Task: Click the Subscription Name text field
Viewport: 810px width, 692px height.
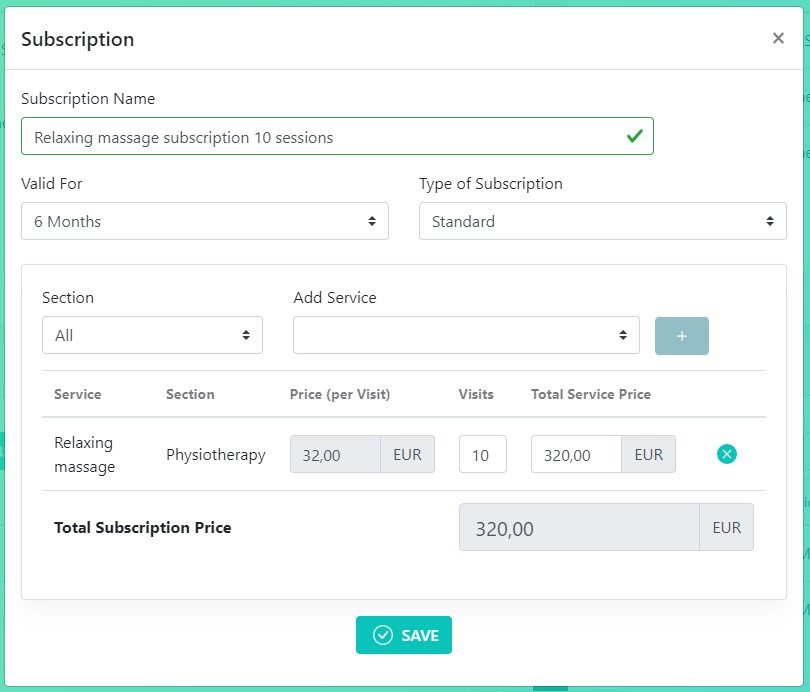Action: click(320, 137)
